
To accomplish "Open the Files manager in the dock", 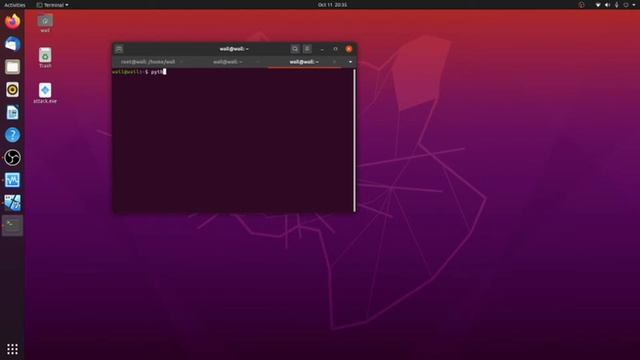I will [x=12, y=67].
